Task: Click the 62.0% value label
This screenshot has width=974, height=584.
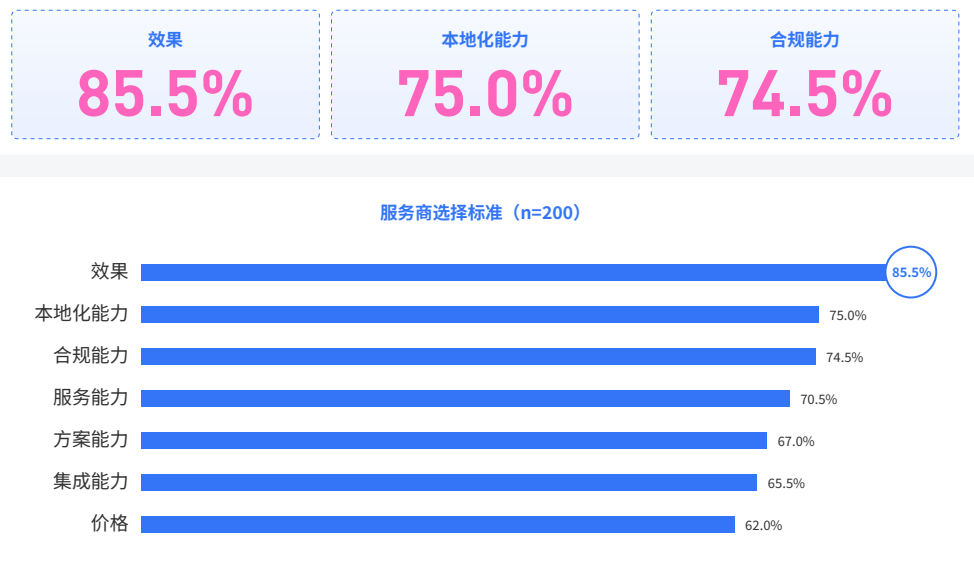Action: click(763, 526)
